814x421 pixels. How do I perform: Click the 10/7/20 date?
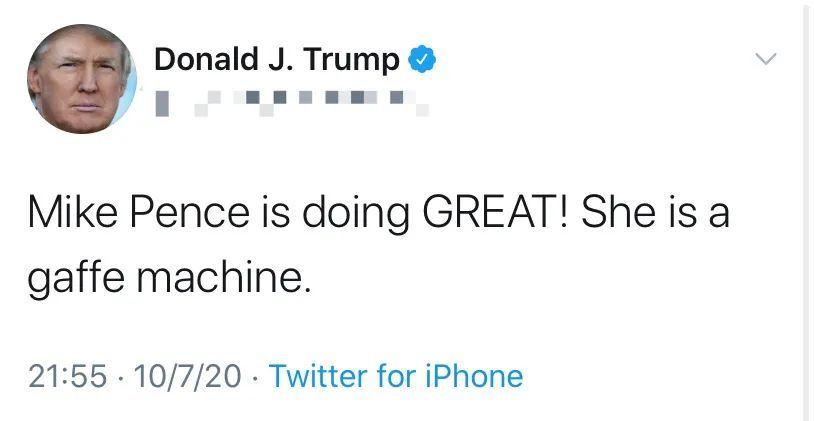click(187, 376)
